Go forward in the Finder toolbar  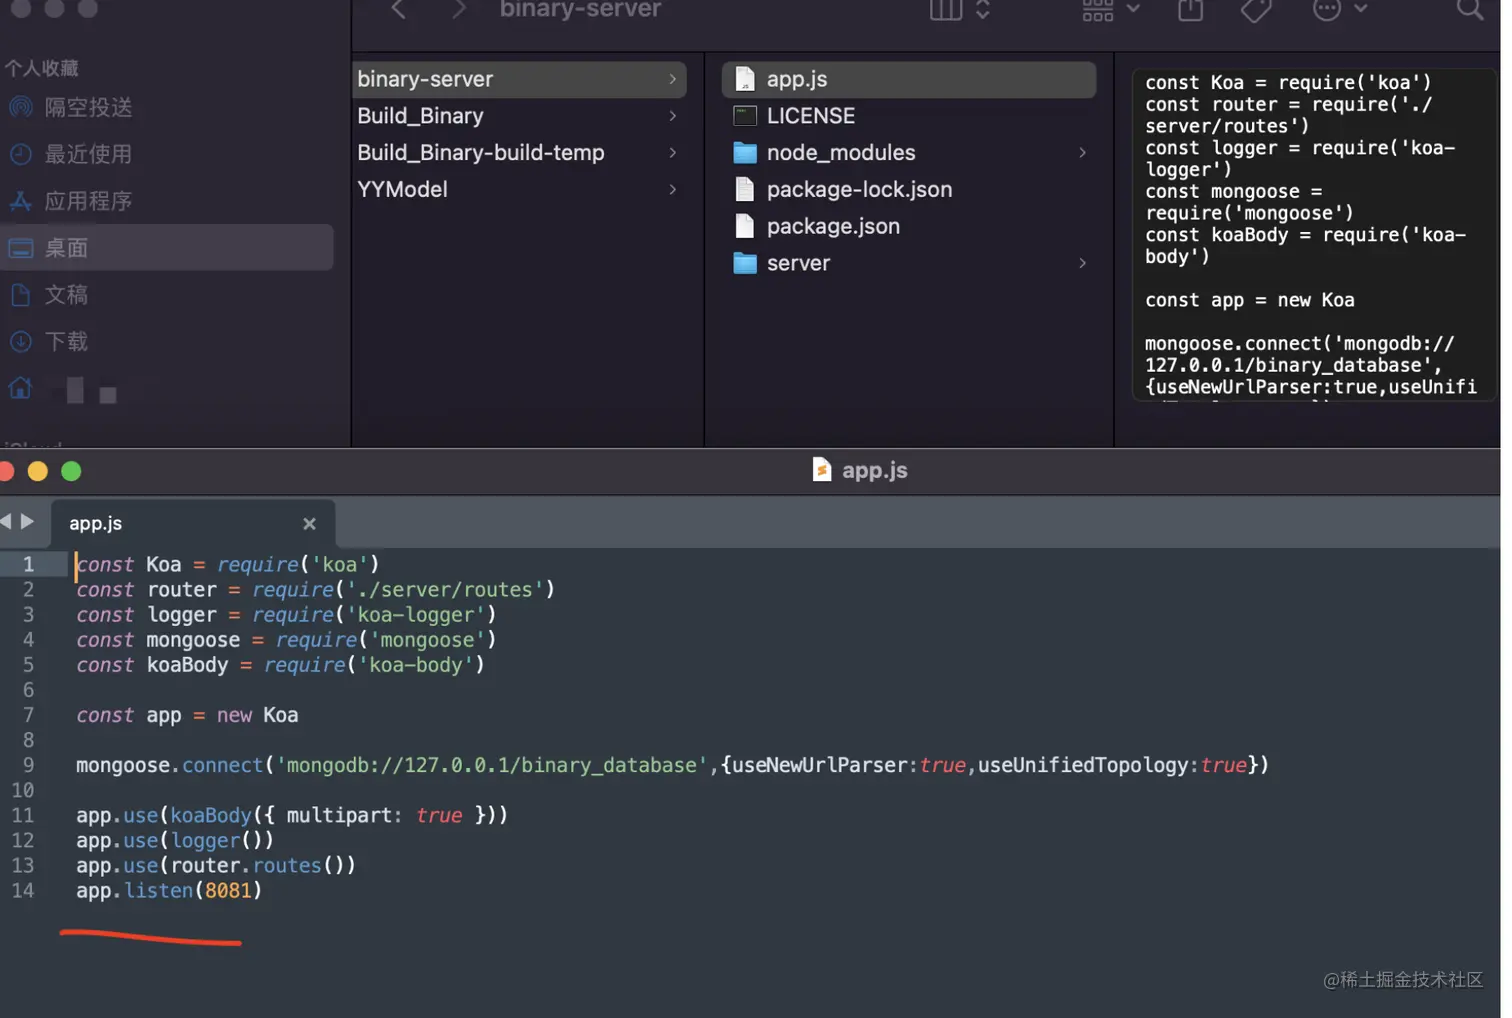(458, 9)
